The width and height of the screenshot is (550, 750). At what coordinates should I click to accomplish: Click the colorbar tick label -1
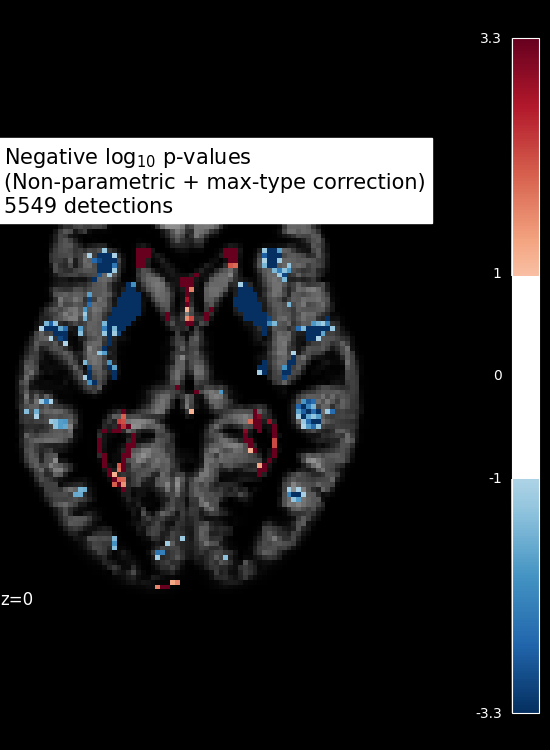pos(495,478)
